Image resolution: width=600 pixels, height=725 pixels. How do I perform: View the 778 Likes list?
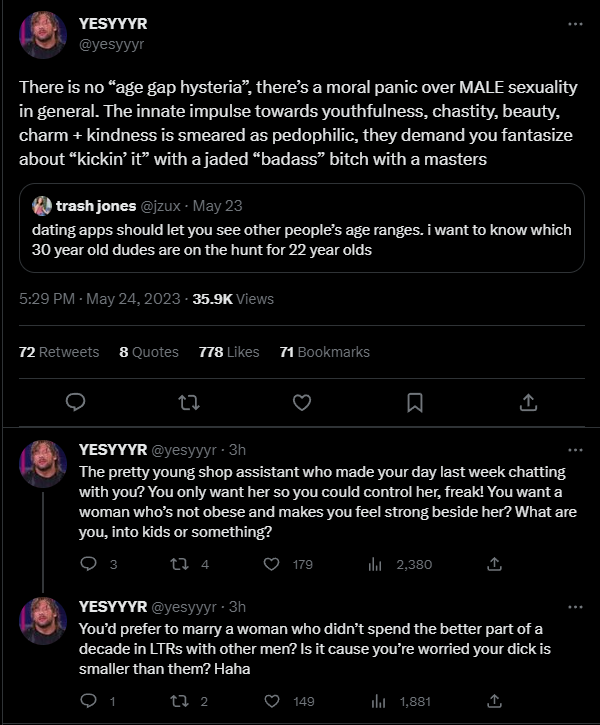click(228, 352)
